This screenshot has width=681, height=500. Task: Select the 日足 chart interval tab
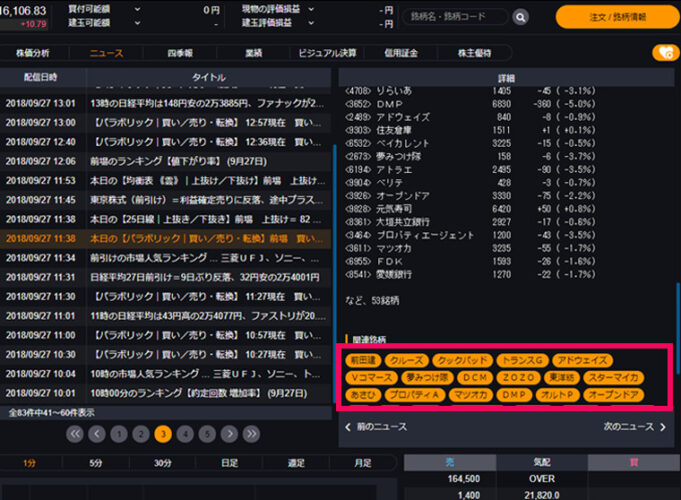coord(229,463)
